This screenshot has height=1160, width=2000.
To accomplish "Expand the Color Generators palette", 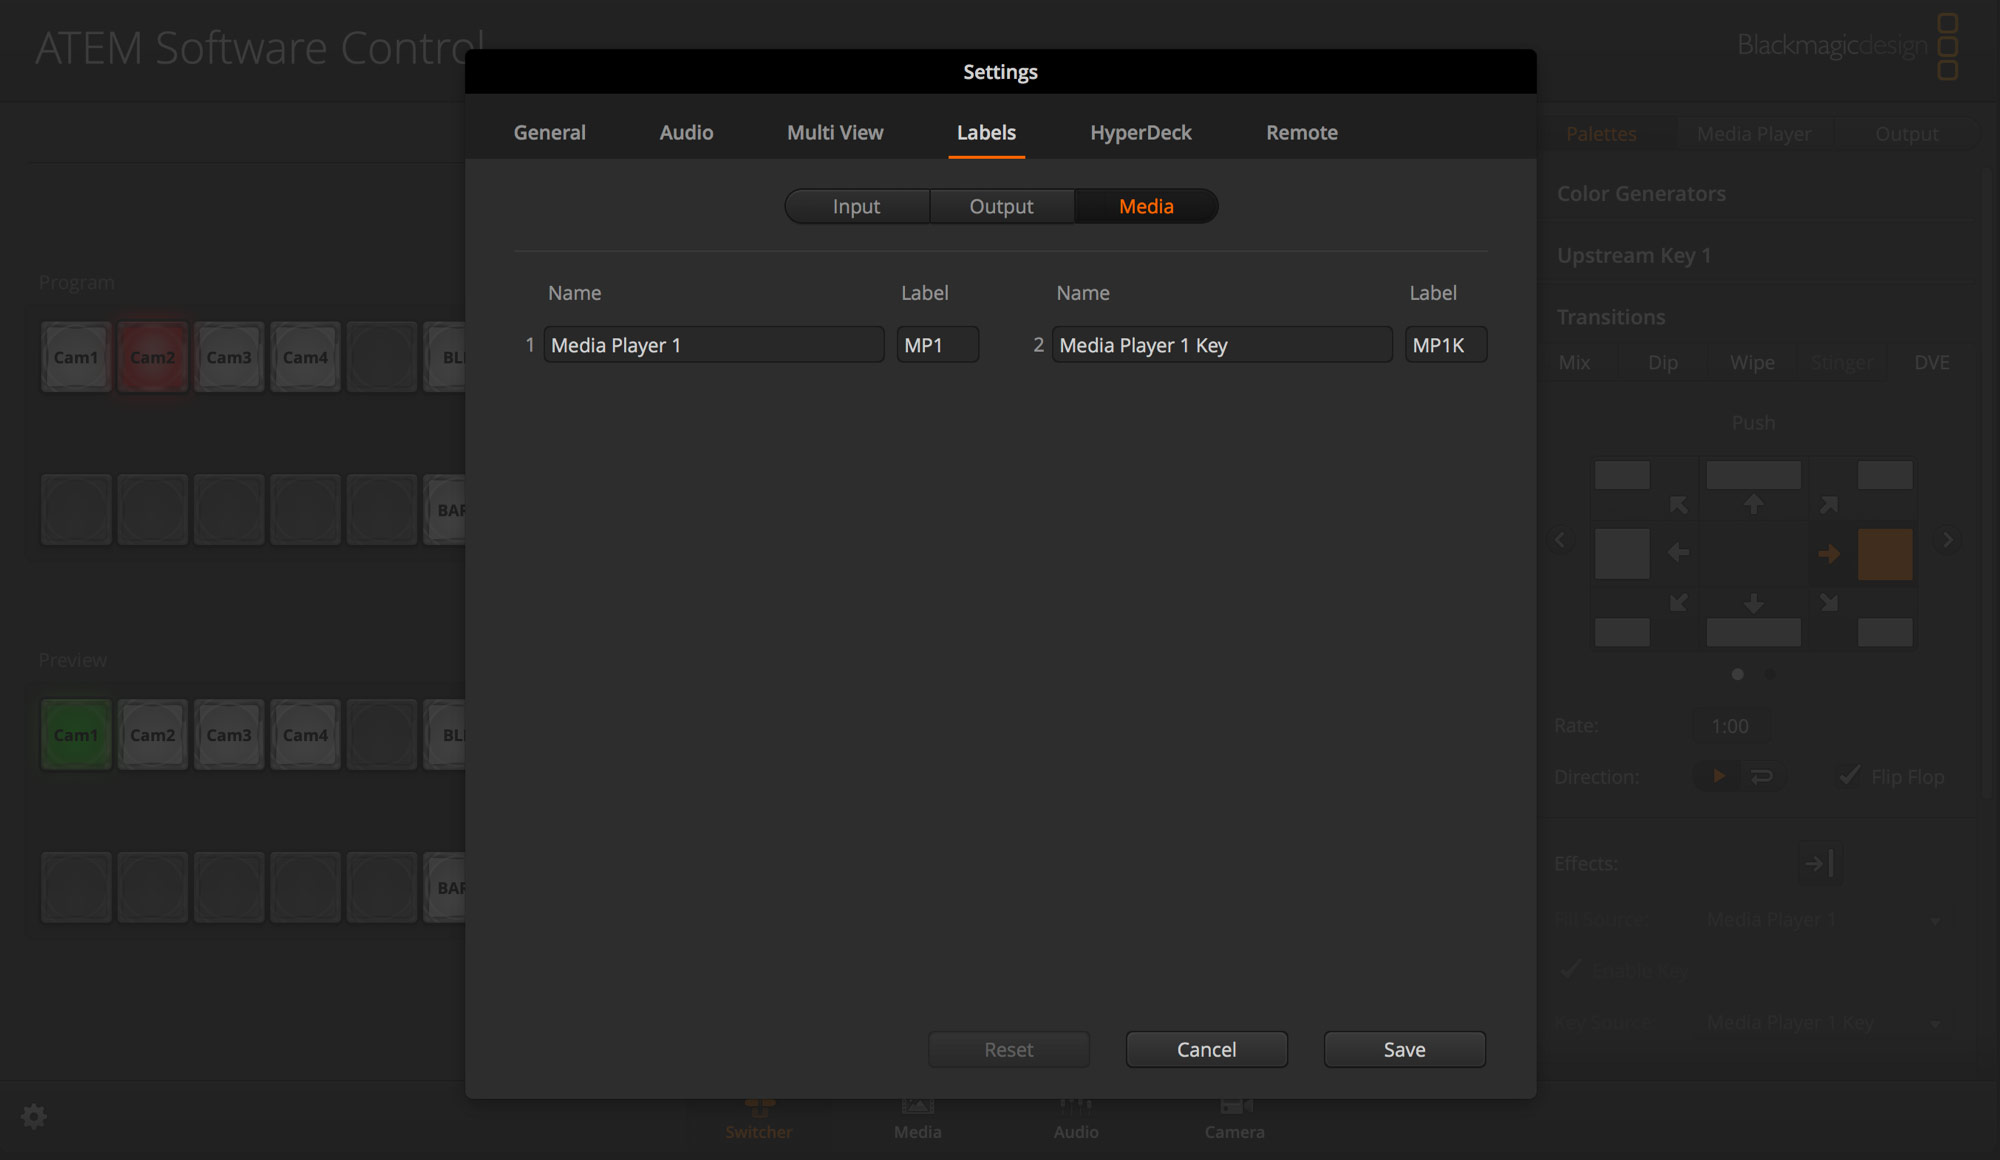I will (1641, 193).
